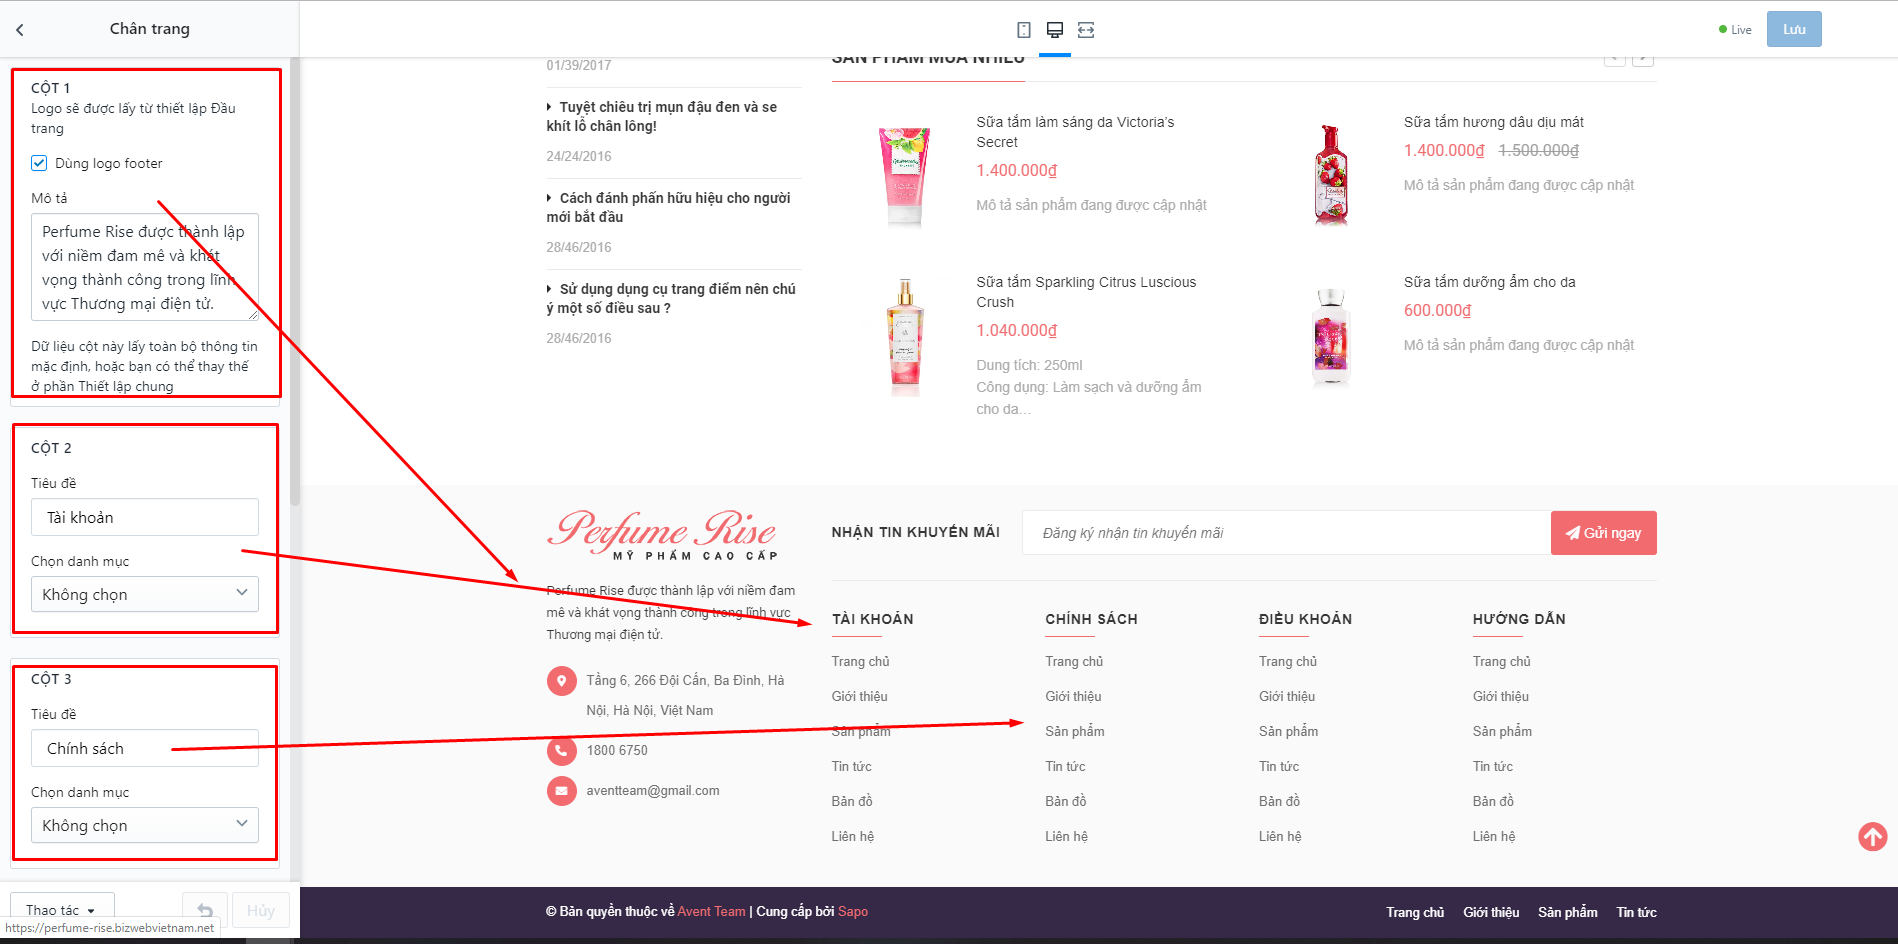Focus the newsletter signup email field
This screenshot has height=944, width=1898.
1287,533
